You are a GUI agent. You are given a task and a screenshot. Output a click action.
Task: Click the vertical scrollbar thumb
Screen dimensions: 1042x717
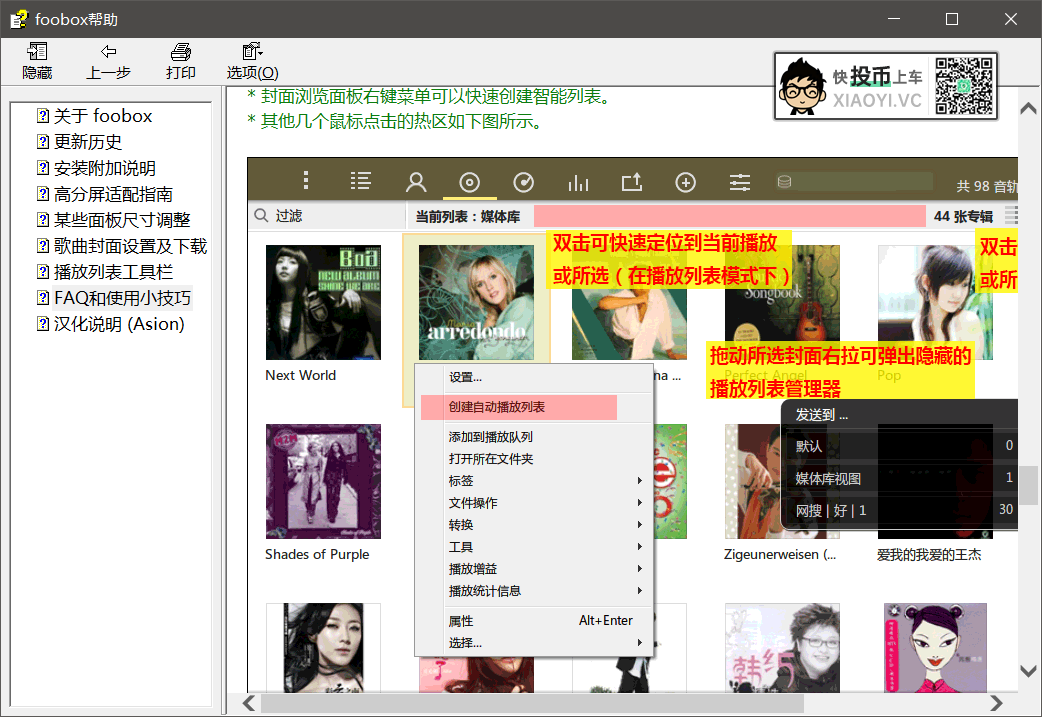click(x=1029, y=484)
